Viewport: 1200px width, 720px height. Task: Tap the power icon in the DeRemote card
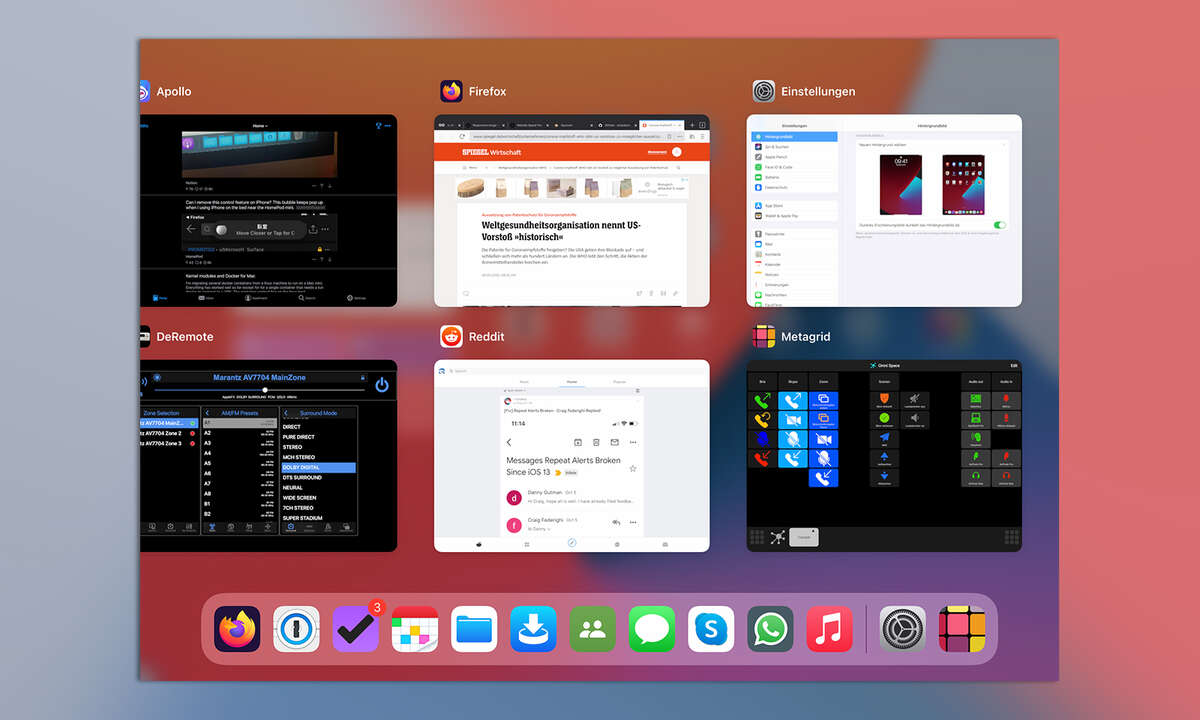click(382, 384)
